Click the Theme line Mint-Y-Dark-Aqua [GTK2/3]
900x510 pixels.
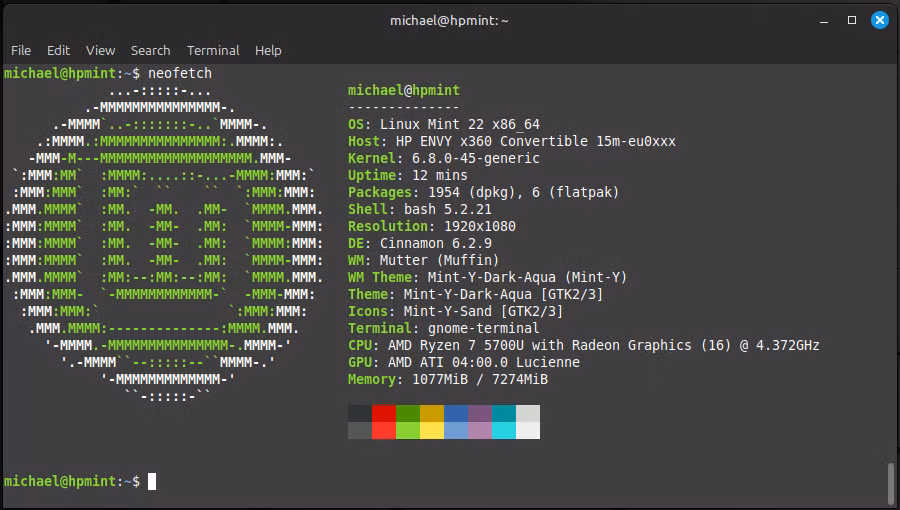point(475,294)
